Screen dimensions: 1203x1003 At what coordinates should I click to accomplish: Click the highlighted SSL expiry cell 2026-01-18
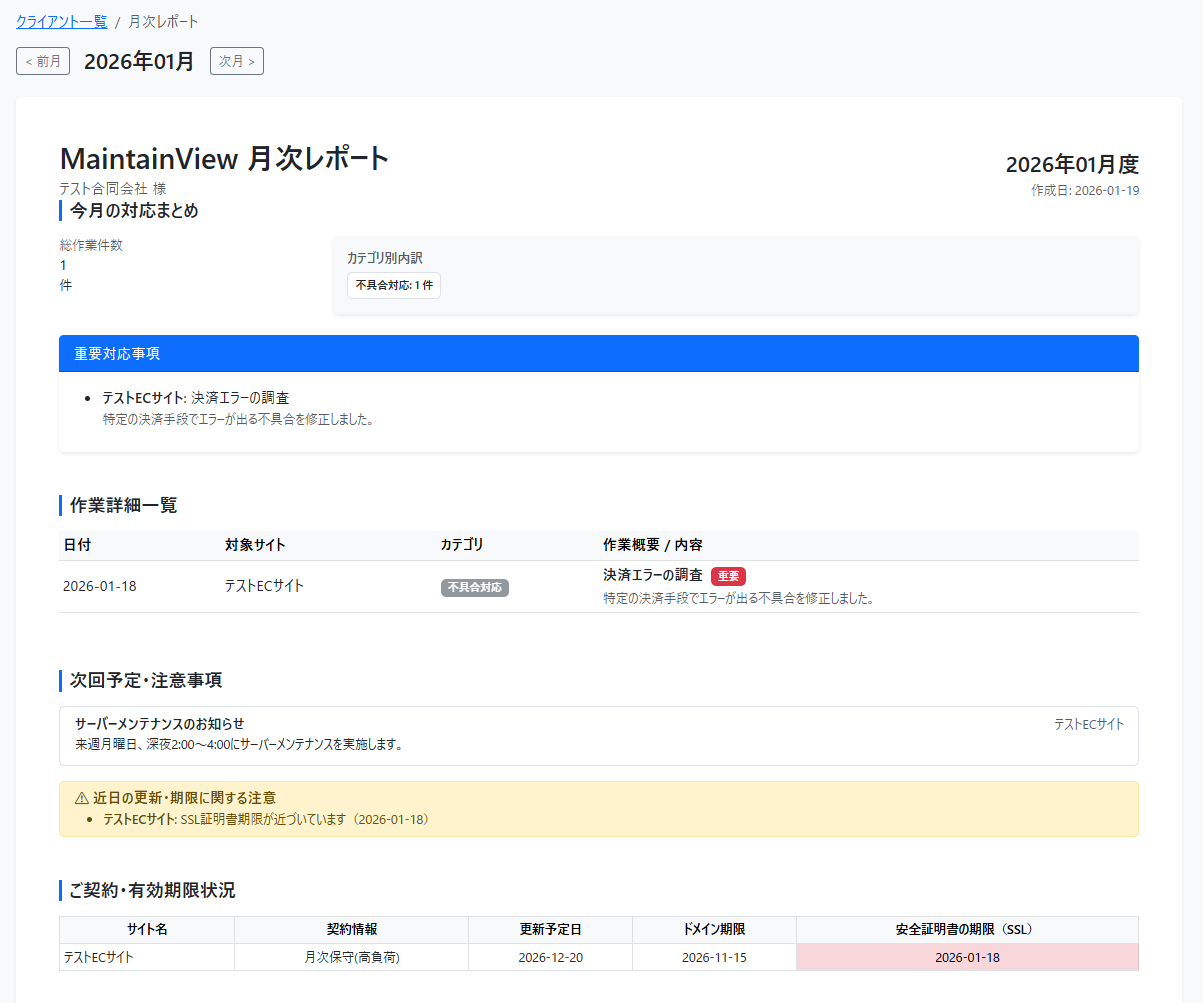pyautogui.click(x=966, y=957)
